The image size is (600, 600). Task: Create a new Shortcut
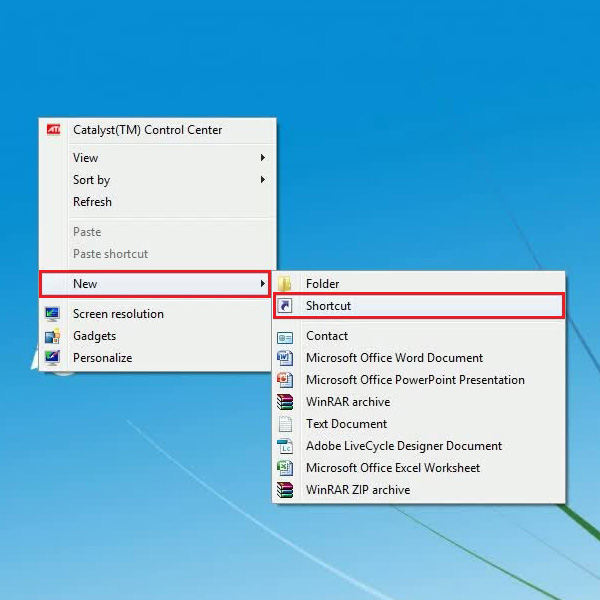[419, 306]
